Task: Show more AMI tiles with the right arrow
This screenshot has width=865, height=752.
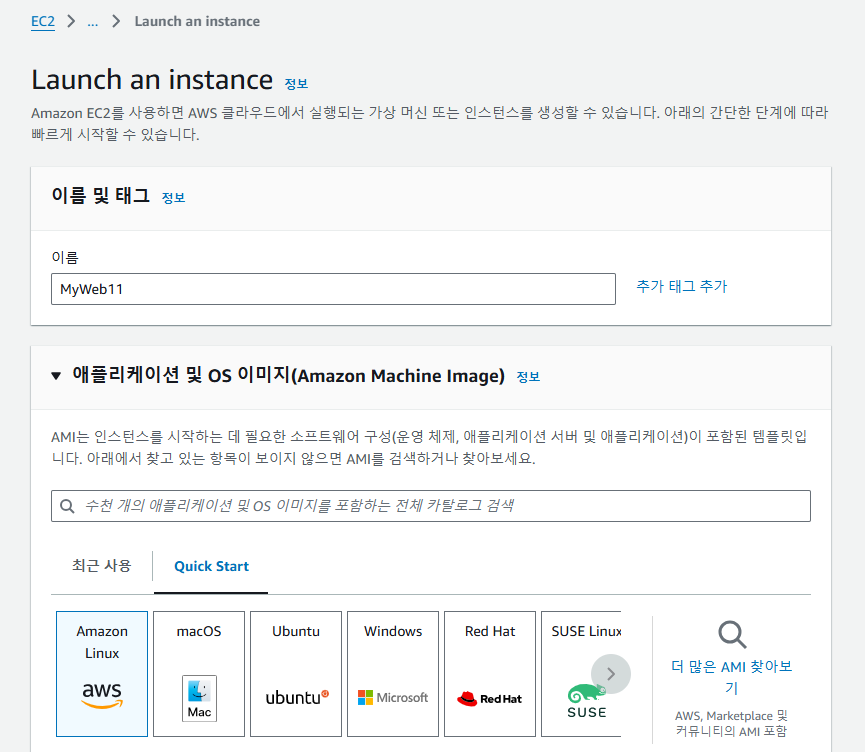Action: (611, 674)
